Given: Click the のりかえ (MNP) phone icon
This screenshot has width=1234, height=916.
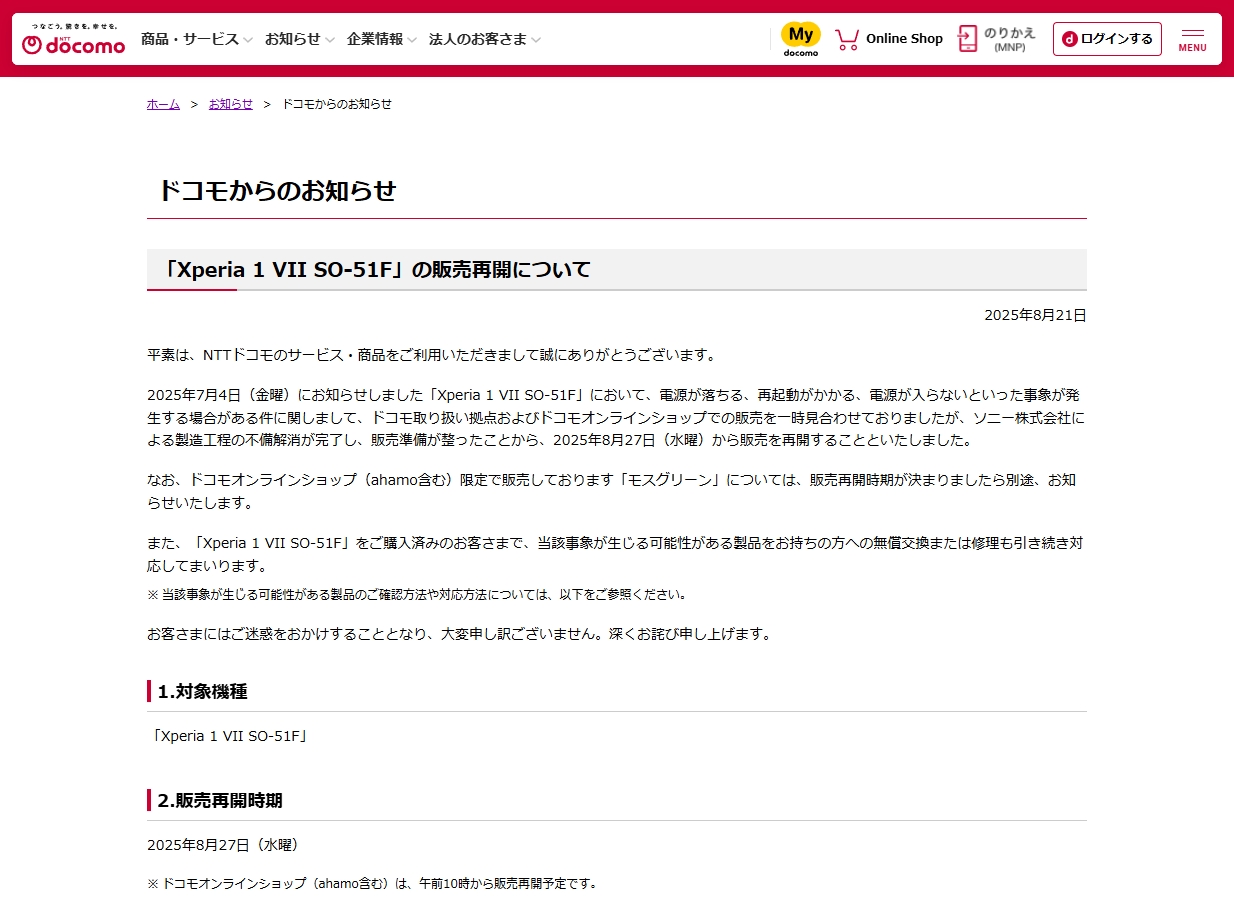Looking at the screenshot, I should point(967,39).
